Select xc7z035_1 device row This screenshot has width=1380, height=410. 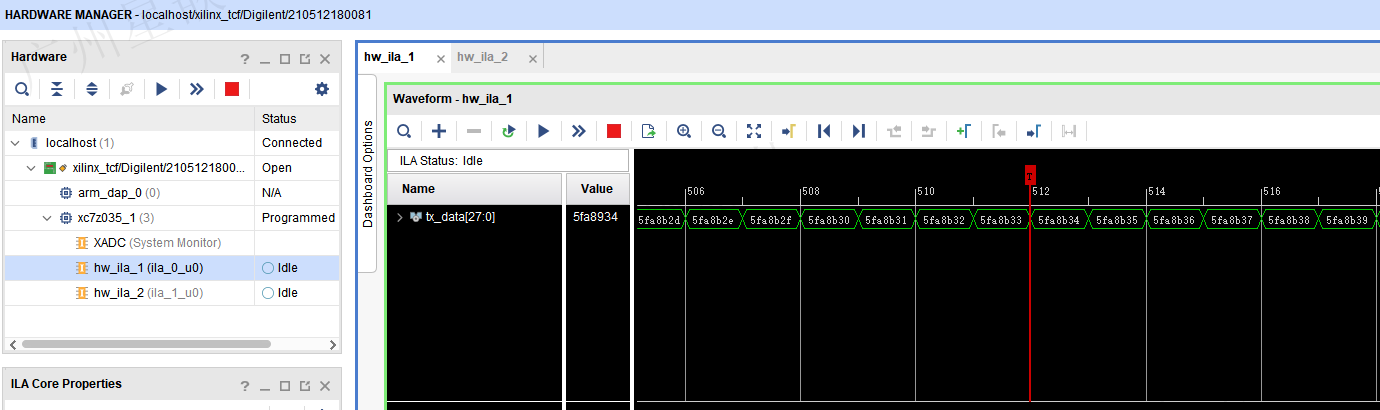(172, 218)
